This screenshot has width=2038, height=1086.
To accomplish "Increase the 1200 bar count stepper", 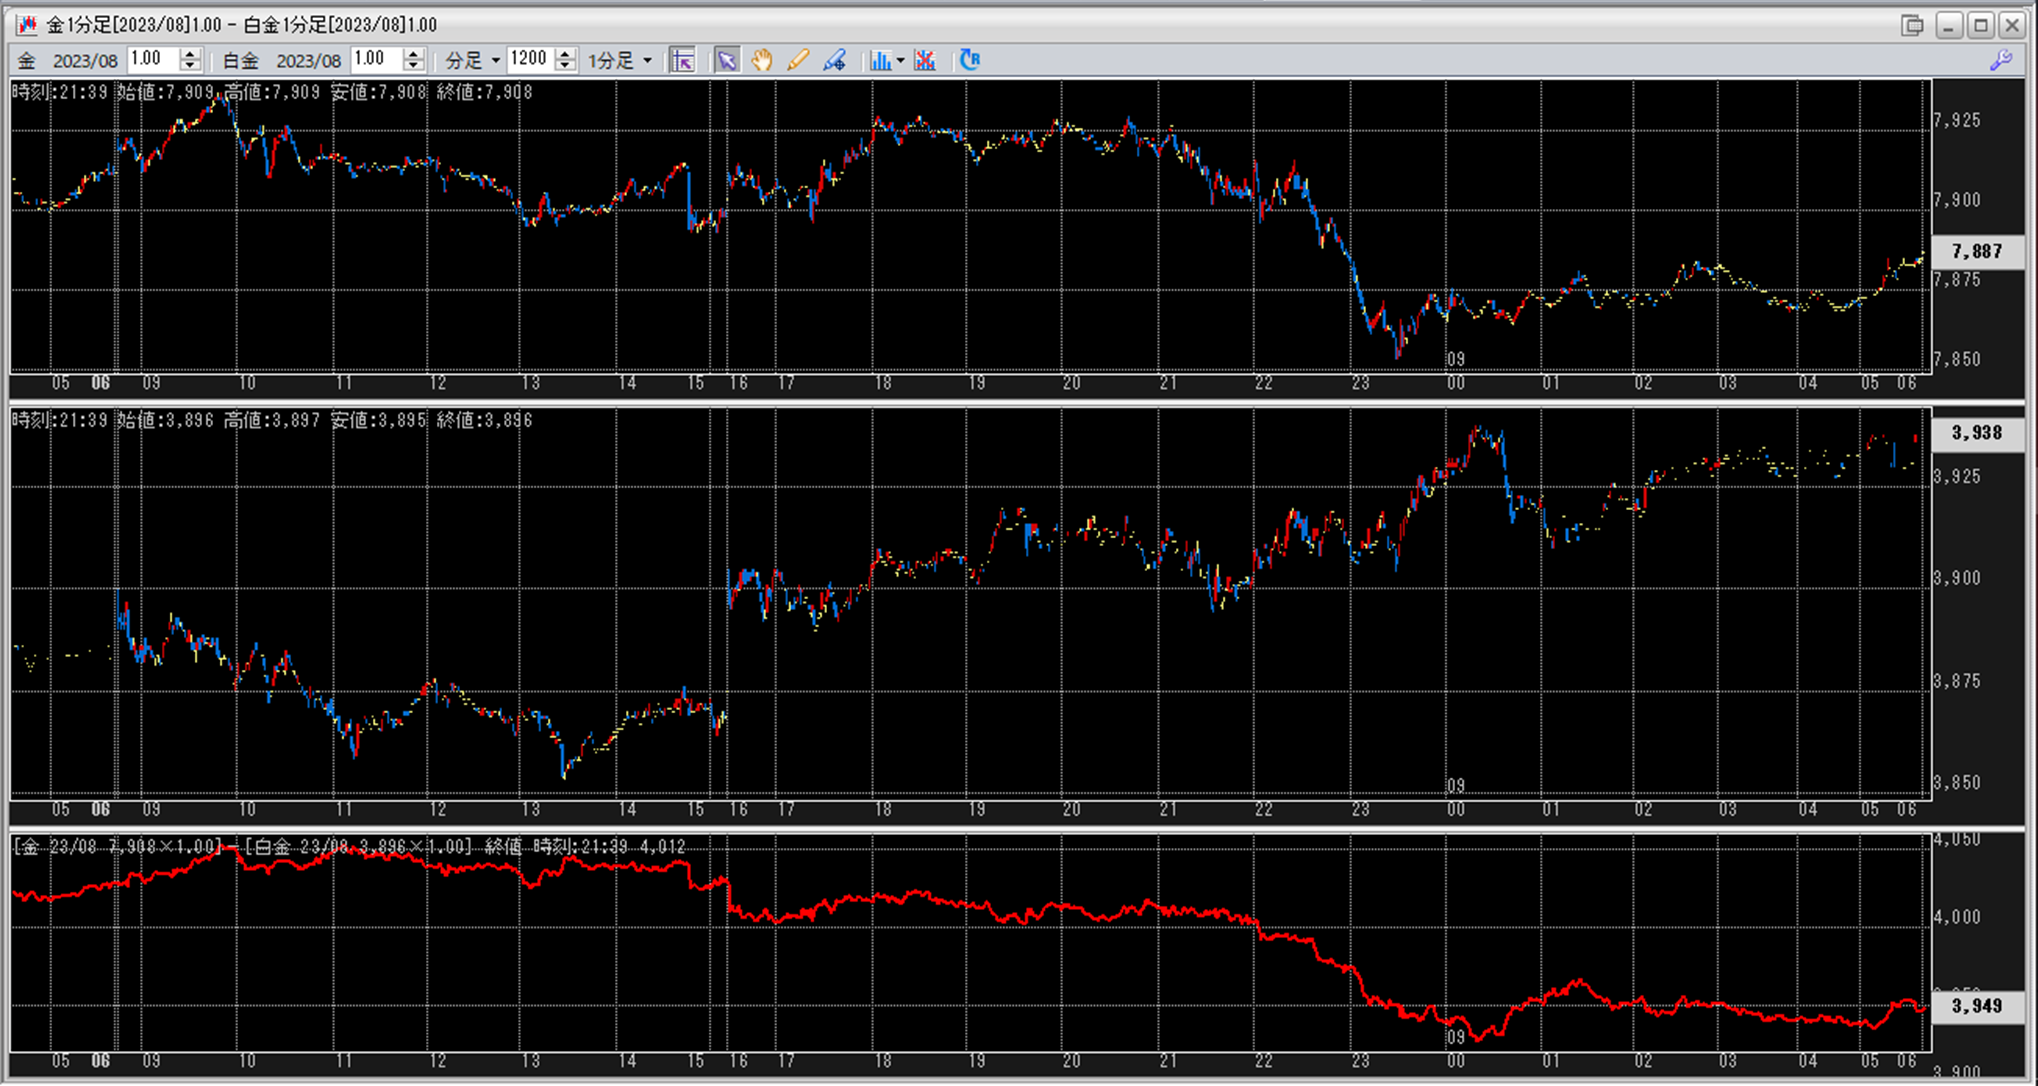I will coord(565,54).
